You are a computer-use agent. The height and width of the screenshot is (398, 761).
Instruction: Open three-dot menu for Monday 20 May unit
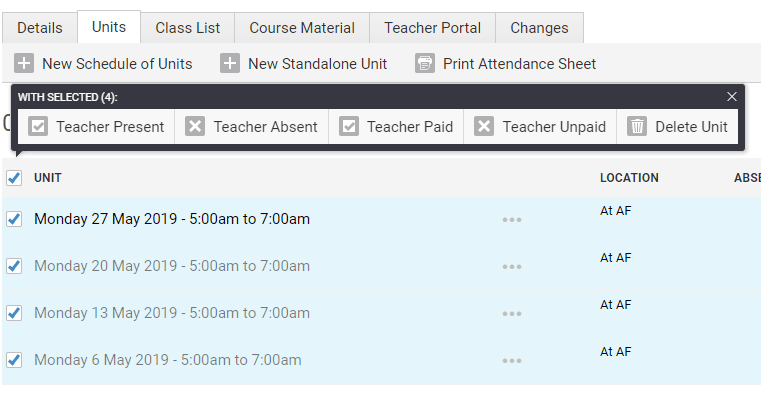tap(512, 267)
